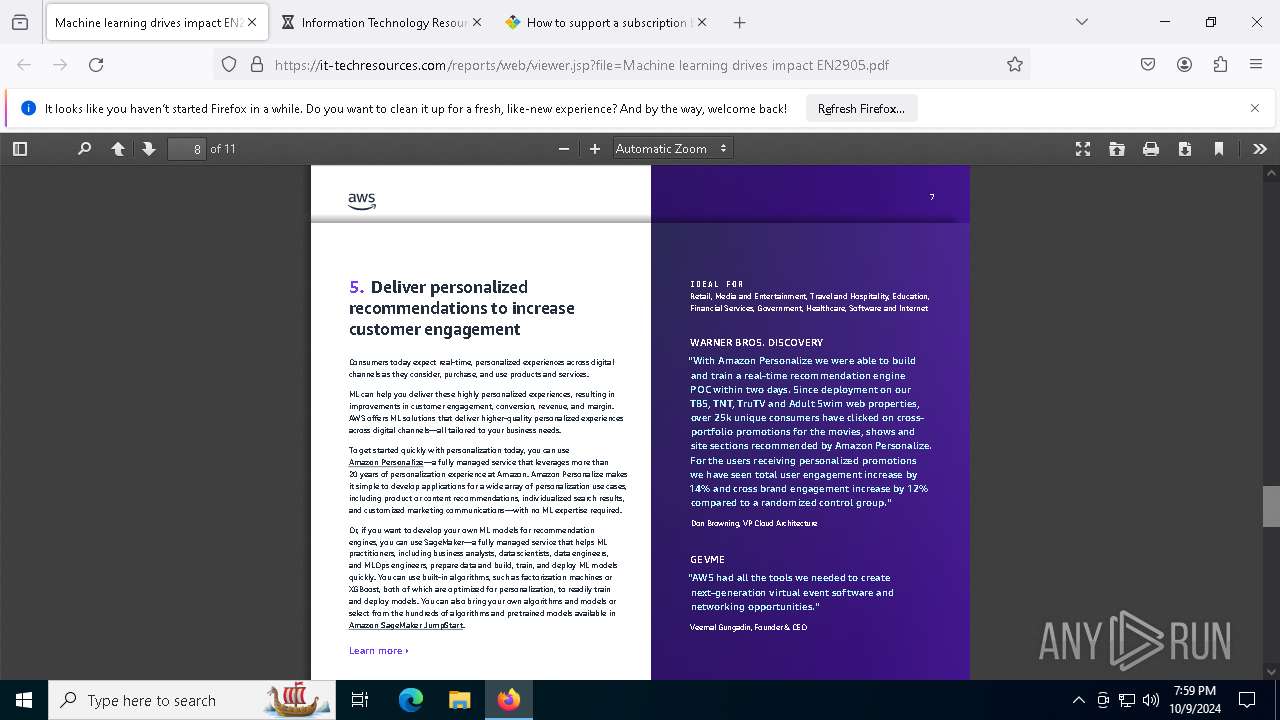The height and width of the screenshot is (720, 1280).
Task: Open the Windows Start menu
Action: (24, 700)
